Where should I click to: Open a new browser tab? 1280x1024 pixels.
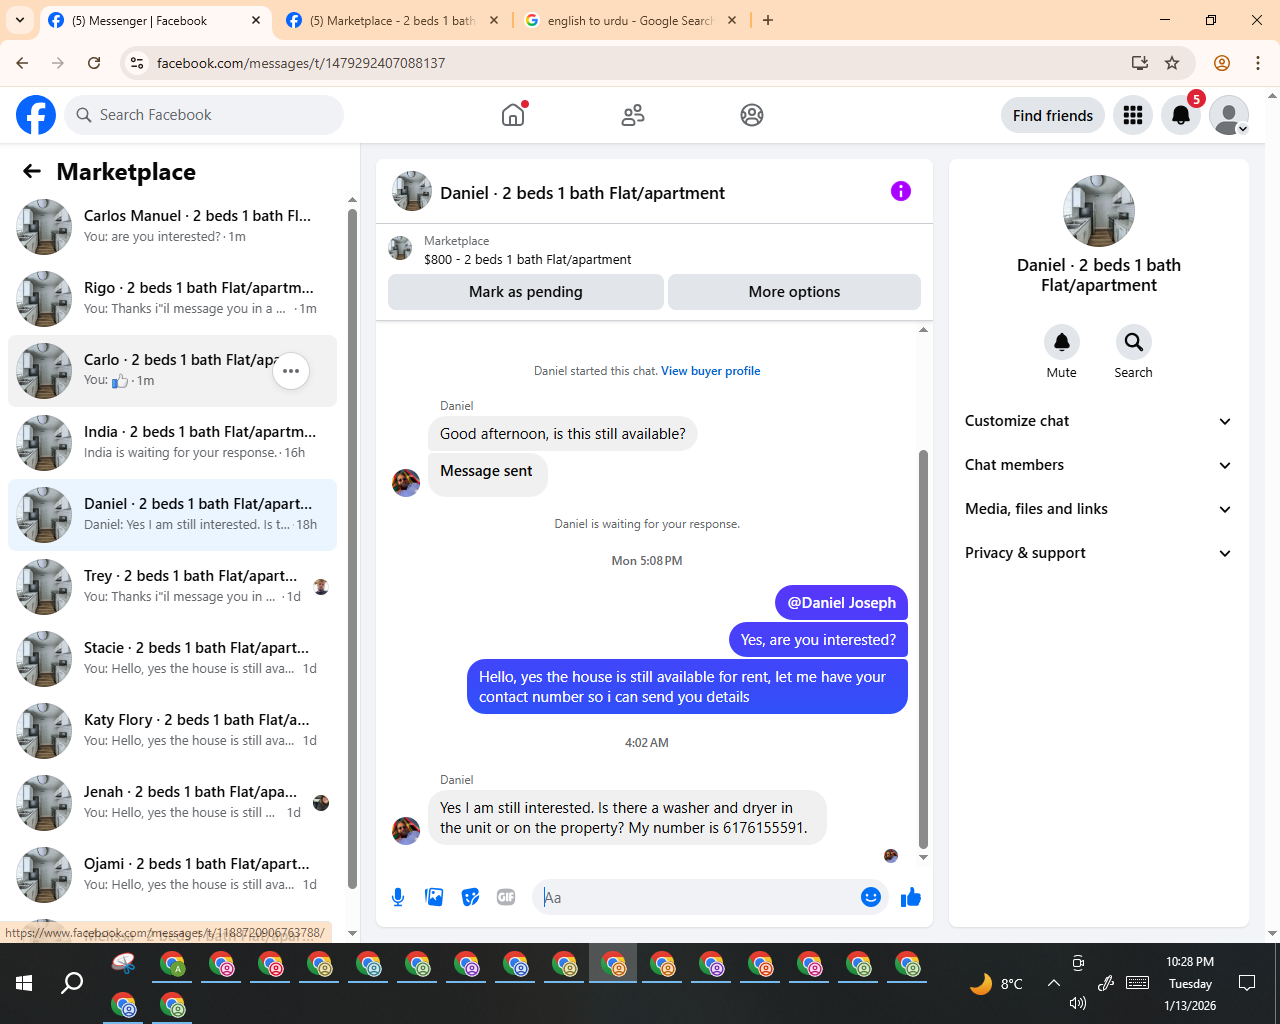768,20
